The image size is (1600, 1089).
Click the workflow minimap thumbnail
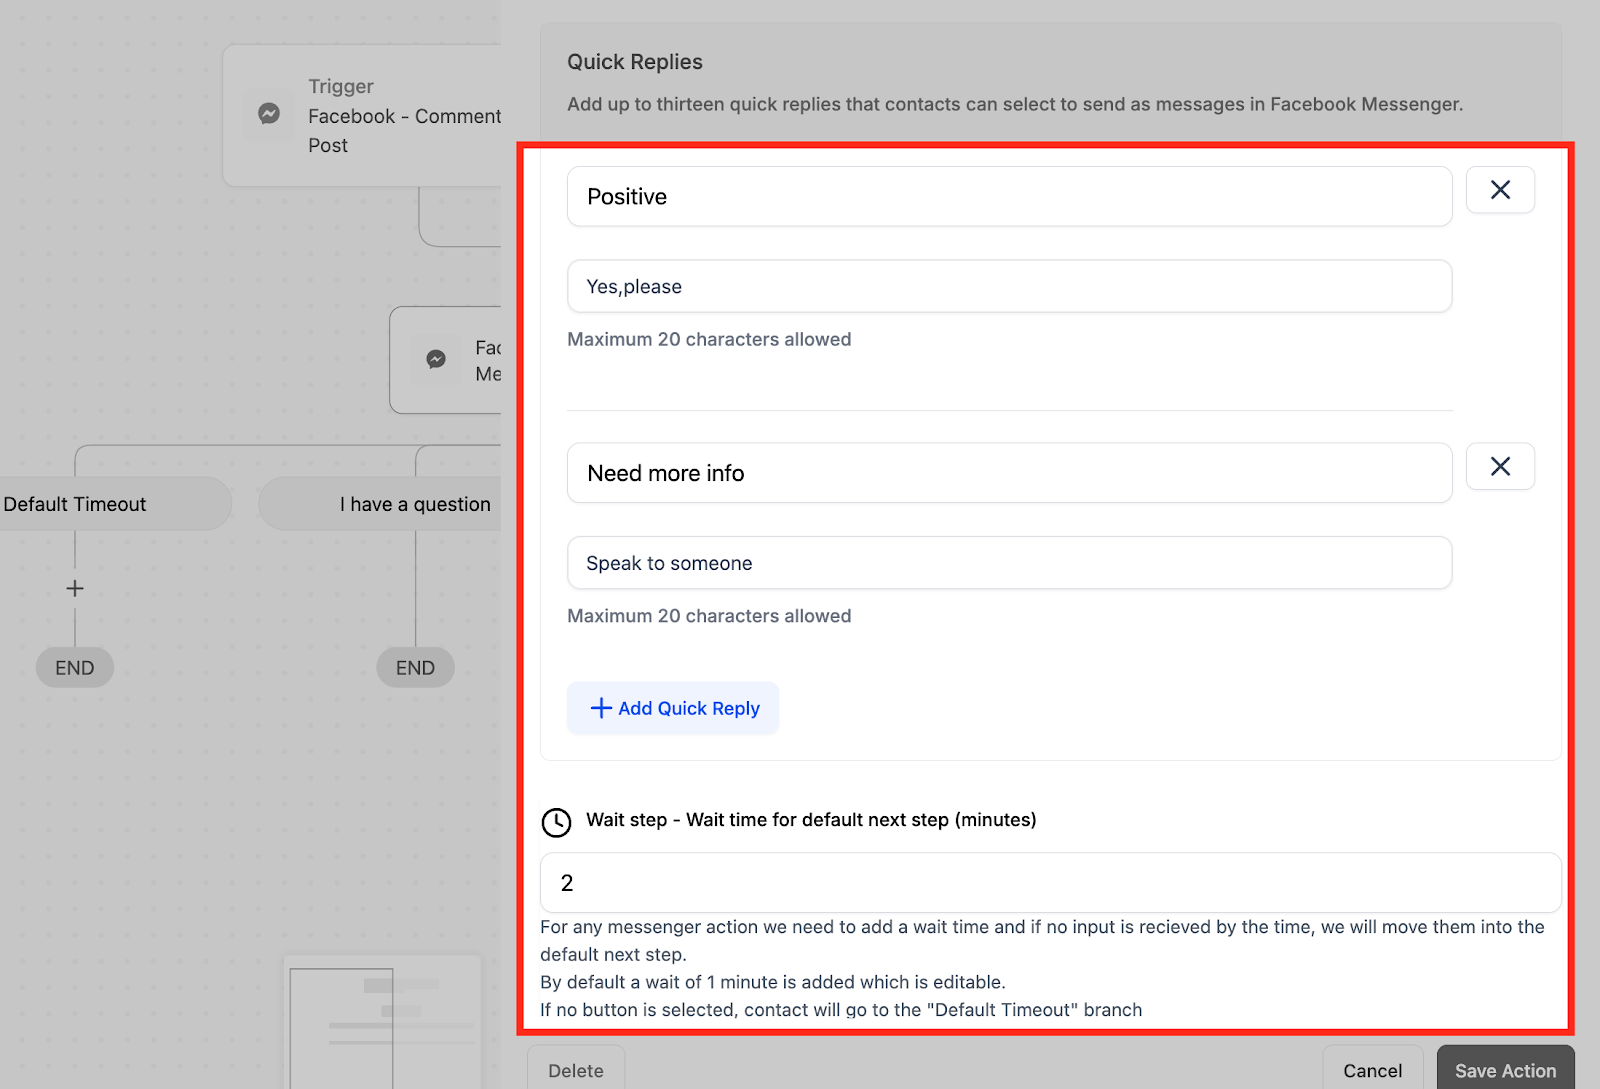[x=383, y=1022]
